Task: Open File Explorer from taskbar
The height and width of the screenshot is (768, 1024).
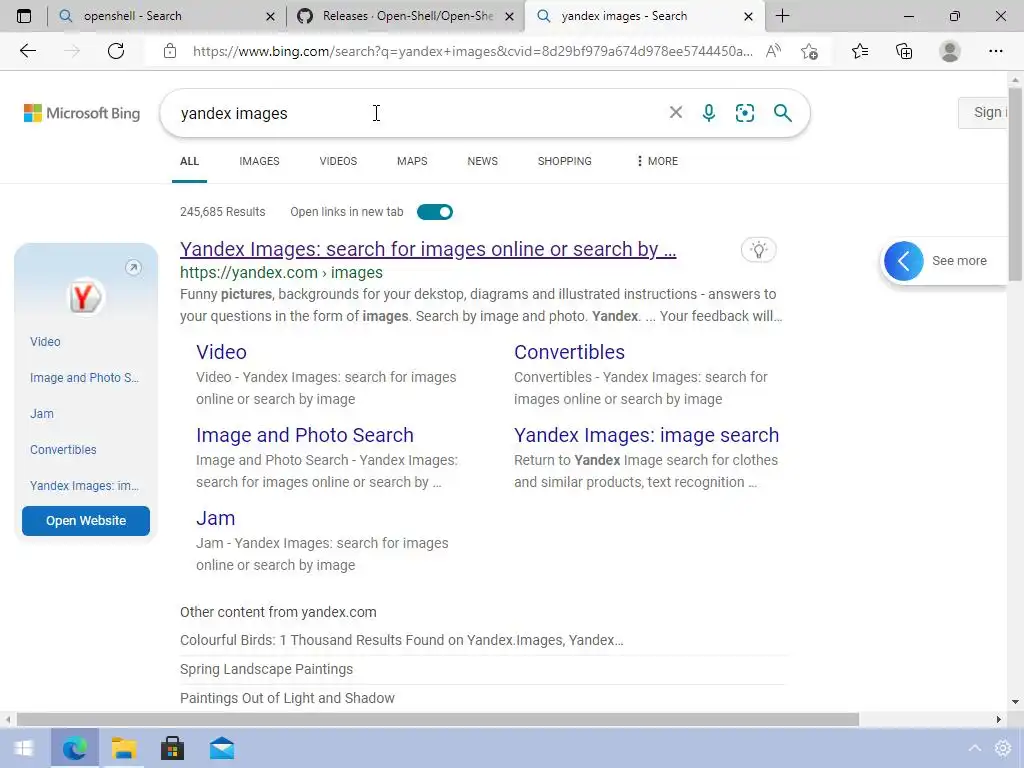Action: 123,748
